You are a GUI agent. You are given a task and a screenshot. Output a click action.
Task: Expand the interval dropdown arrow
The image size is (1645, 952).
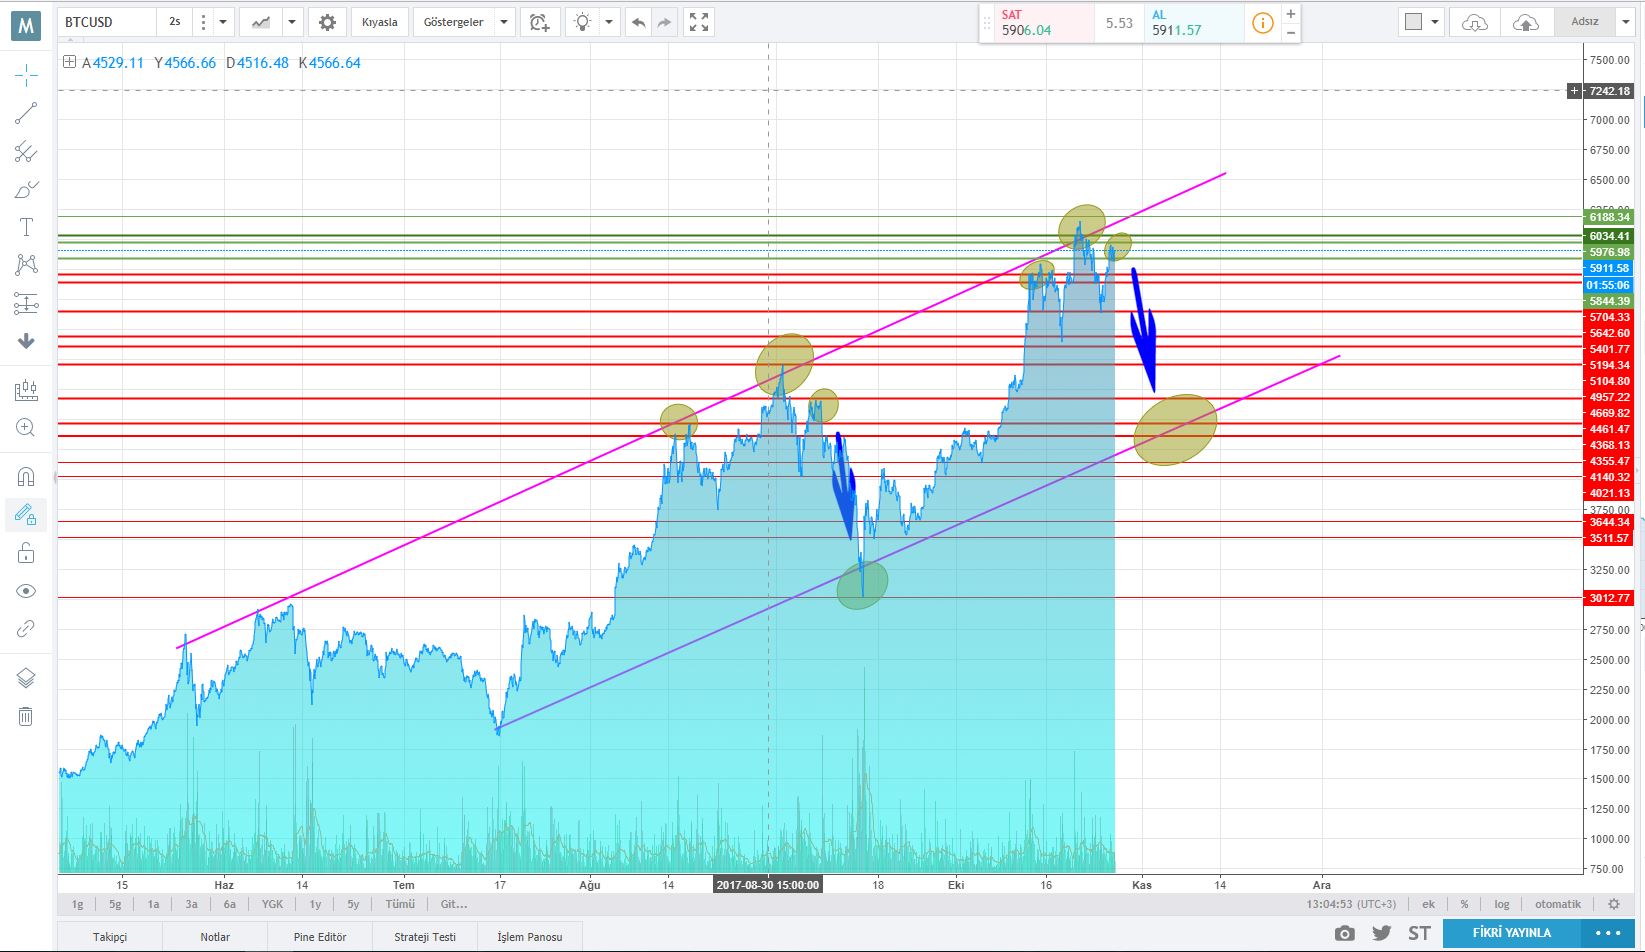tap(223, 22)
